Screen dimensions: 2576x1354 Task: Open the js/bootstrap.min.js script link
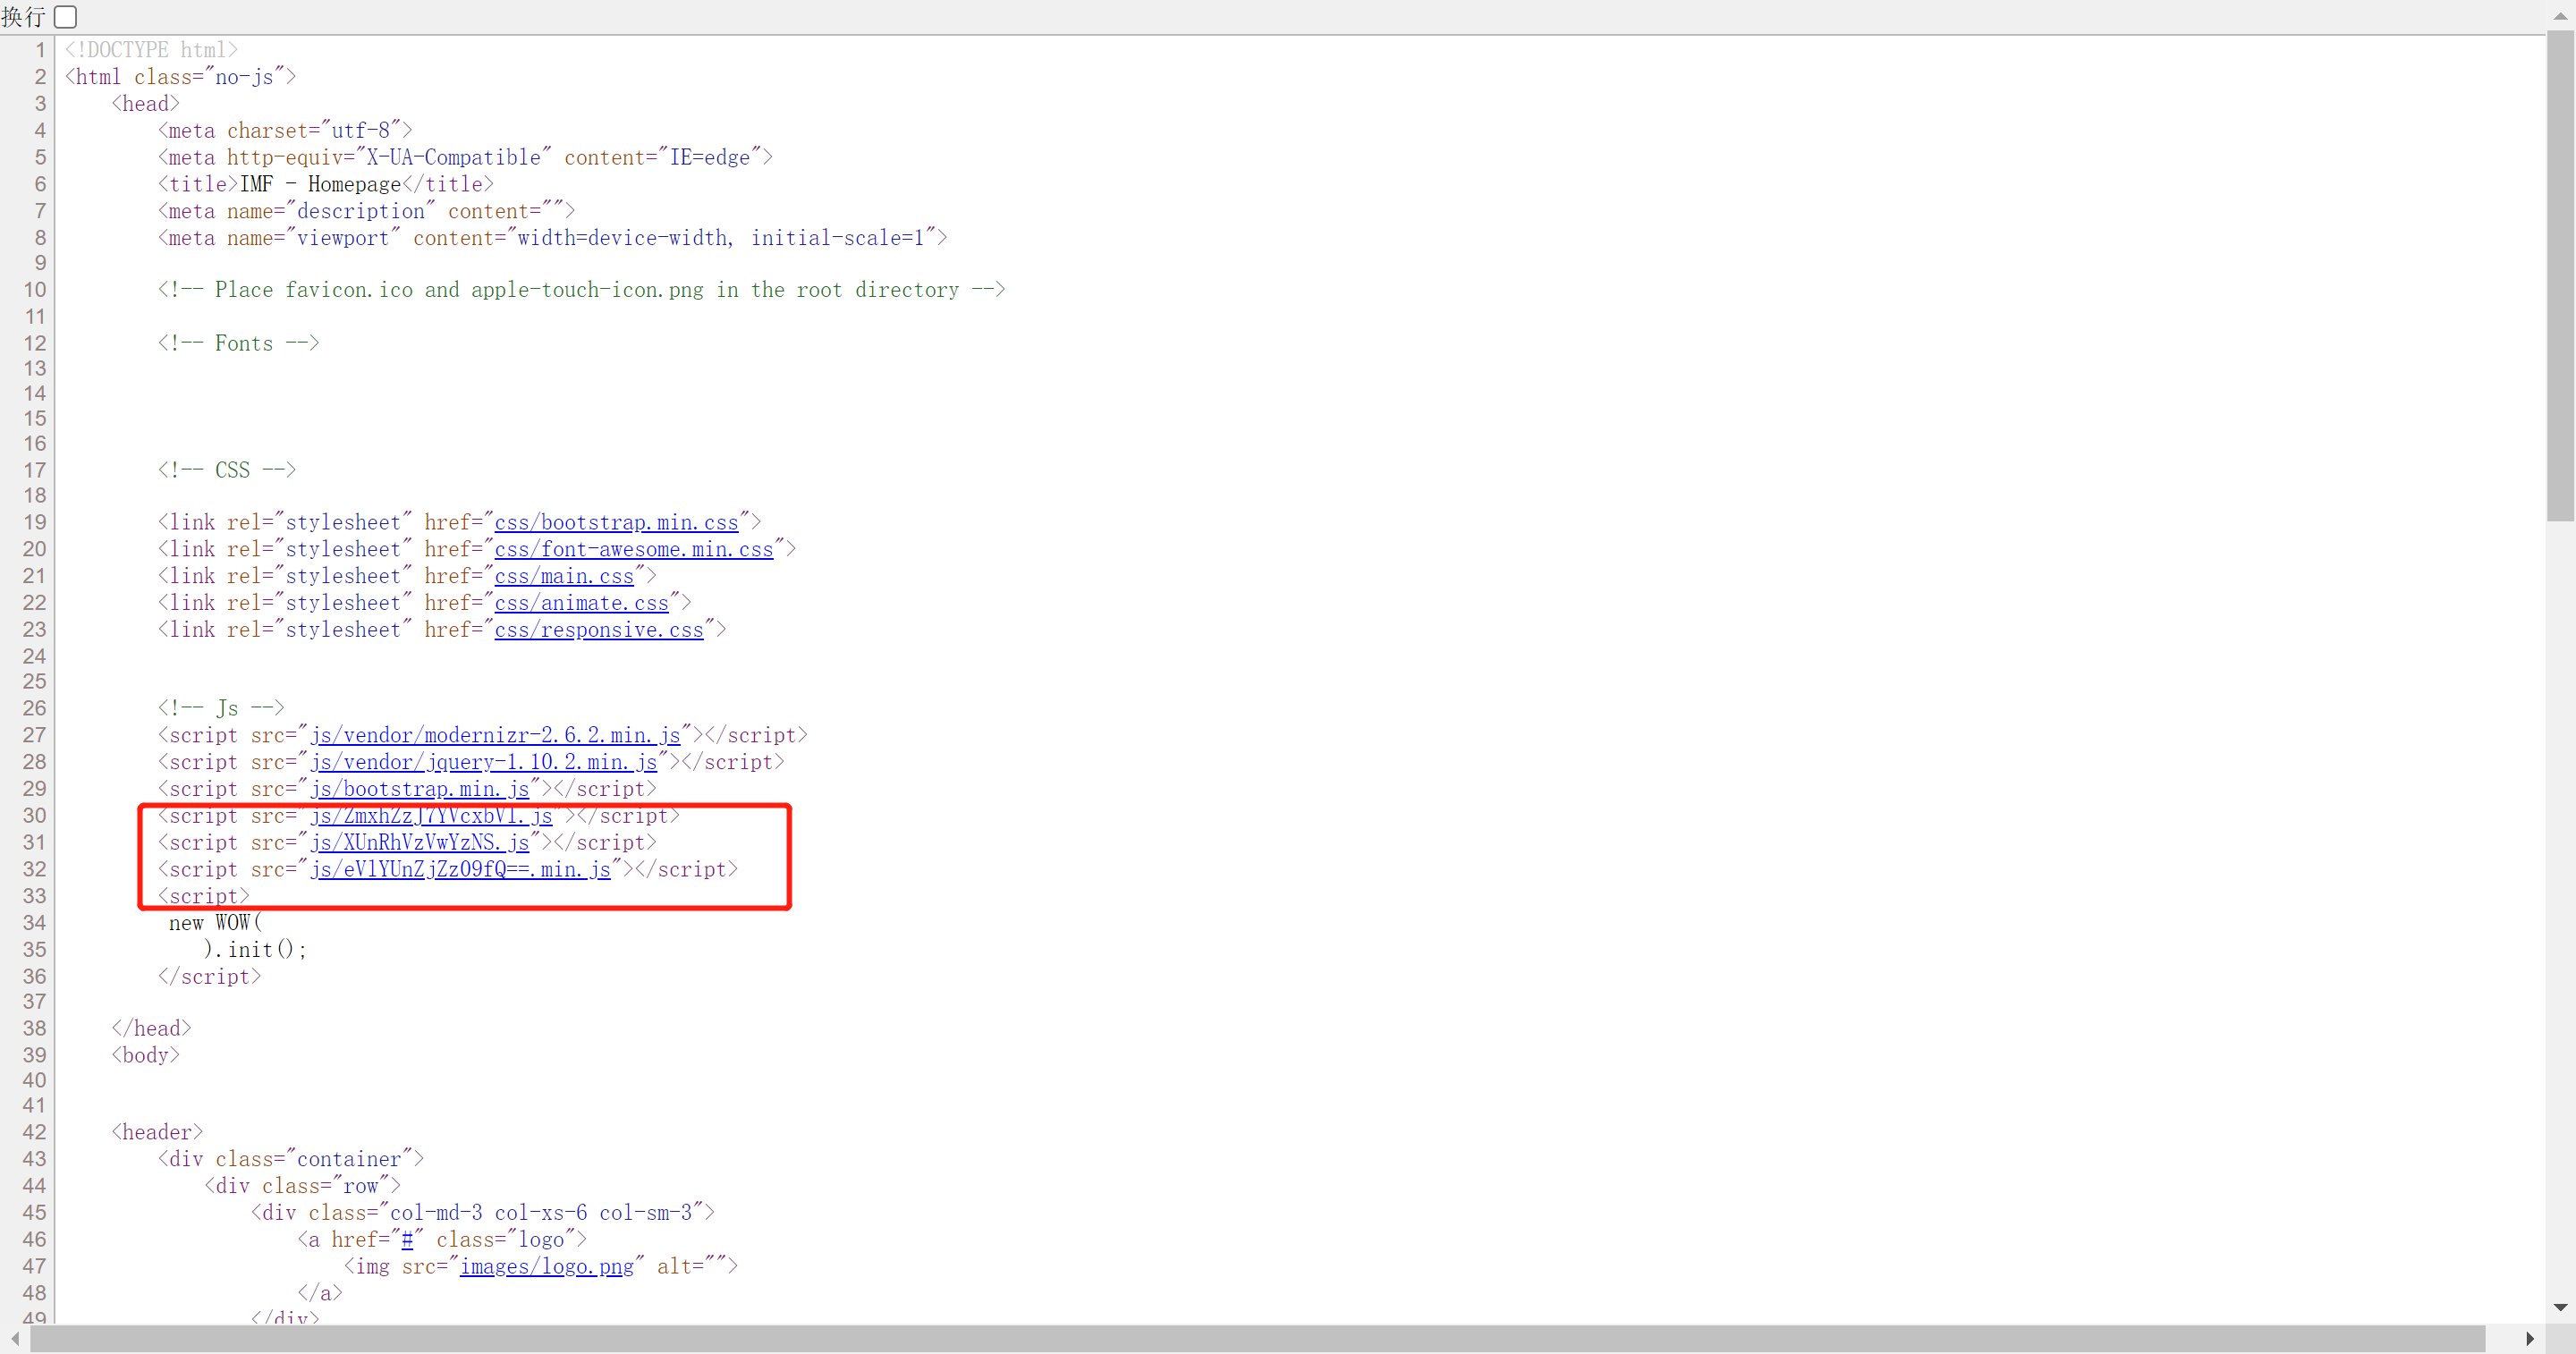pos(419,789)
